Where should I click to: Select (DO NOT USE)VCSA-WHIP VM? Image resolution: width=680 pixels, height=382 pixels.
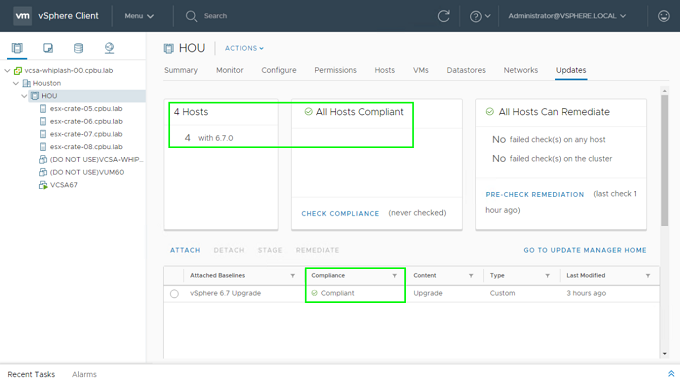pyautogui.click(x=96, y=160)
